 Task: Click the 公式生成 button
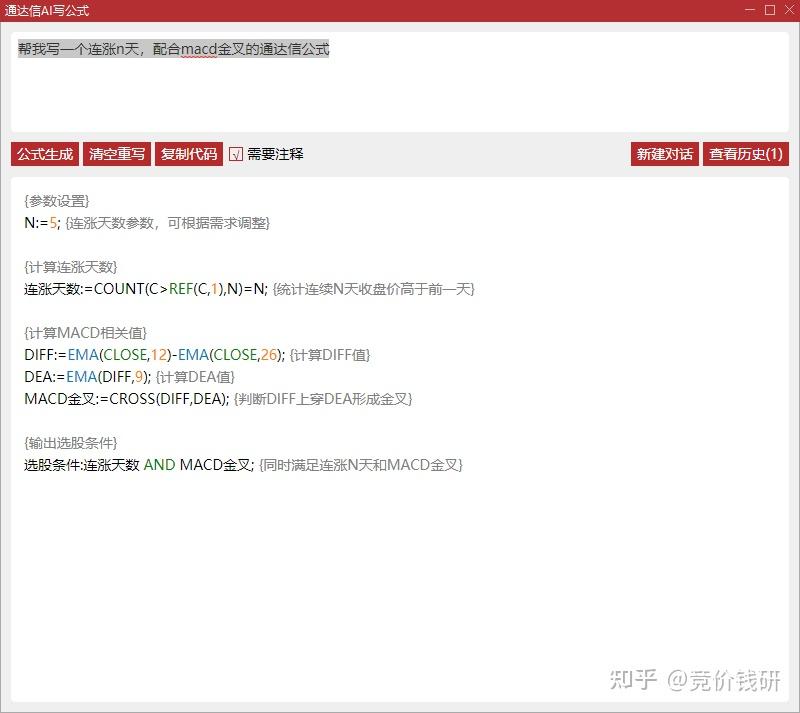(45, 154)
